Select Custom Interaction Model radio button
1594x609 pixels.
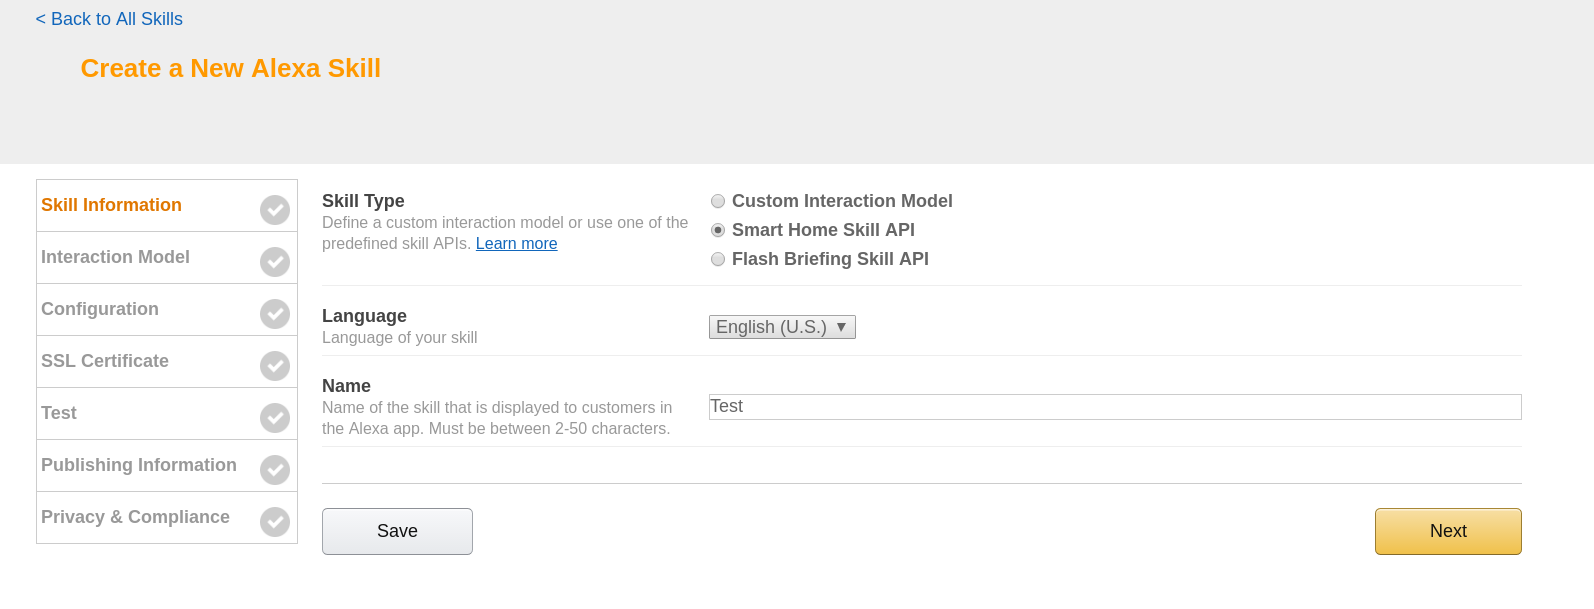coord(718,201)
